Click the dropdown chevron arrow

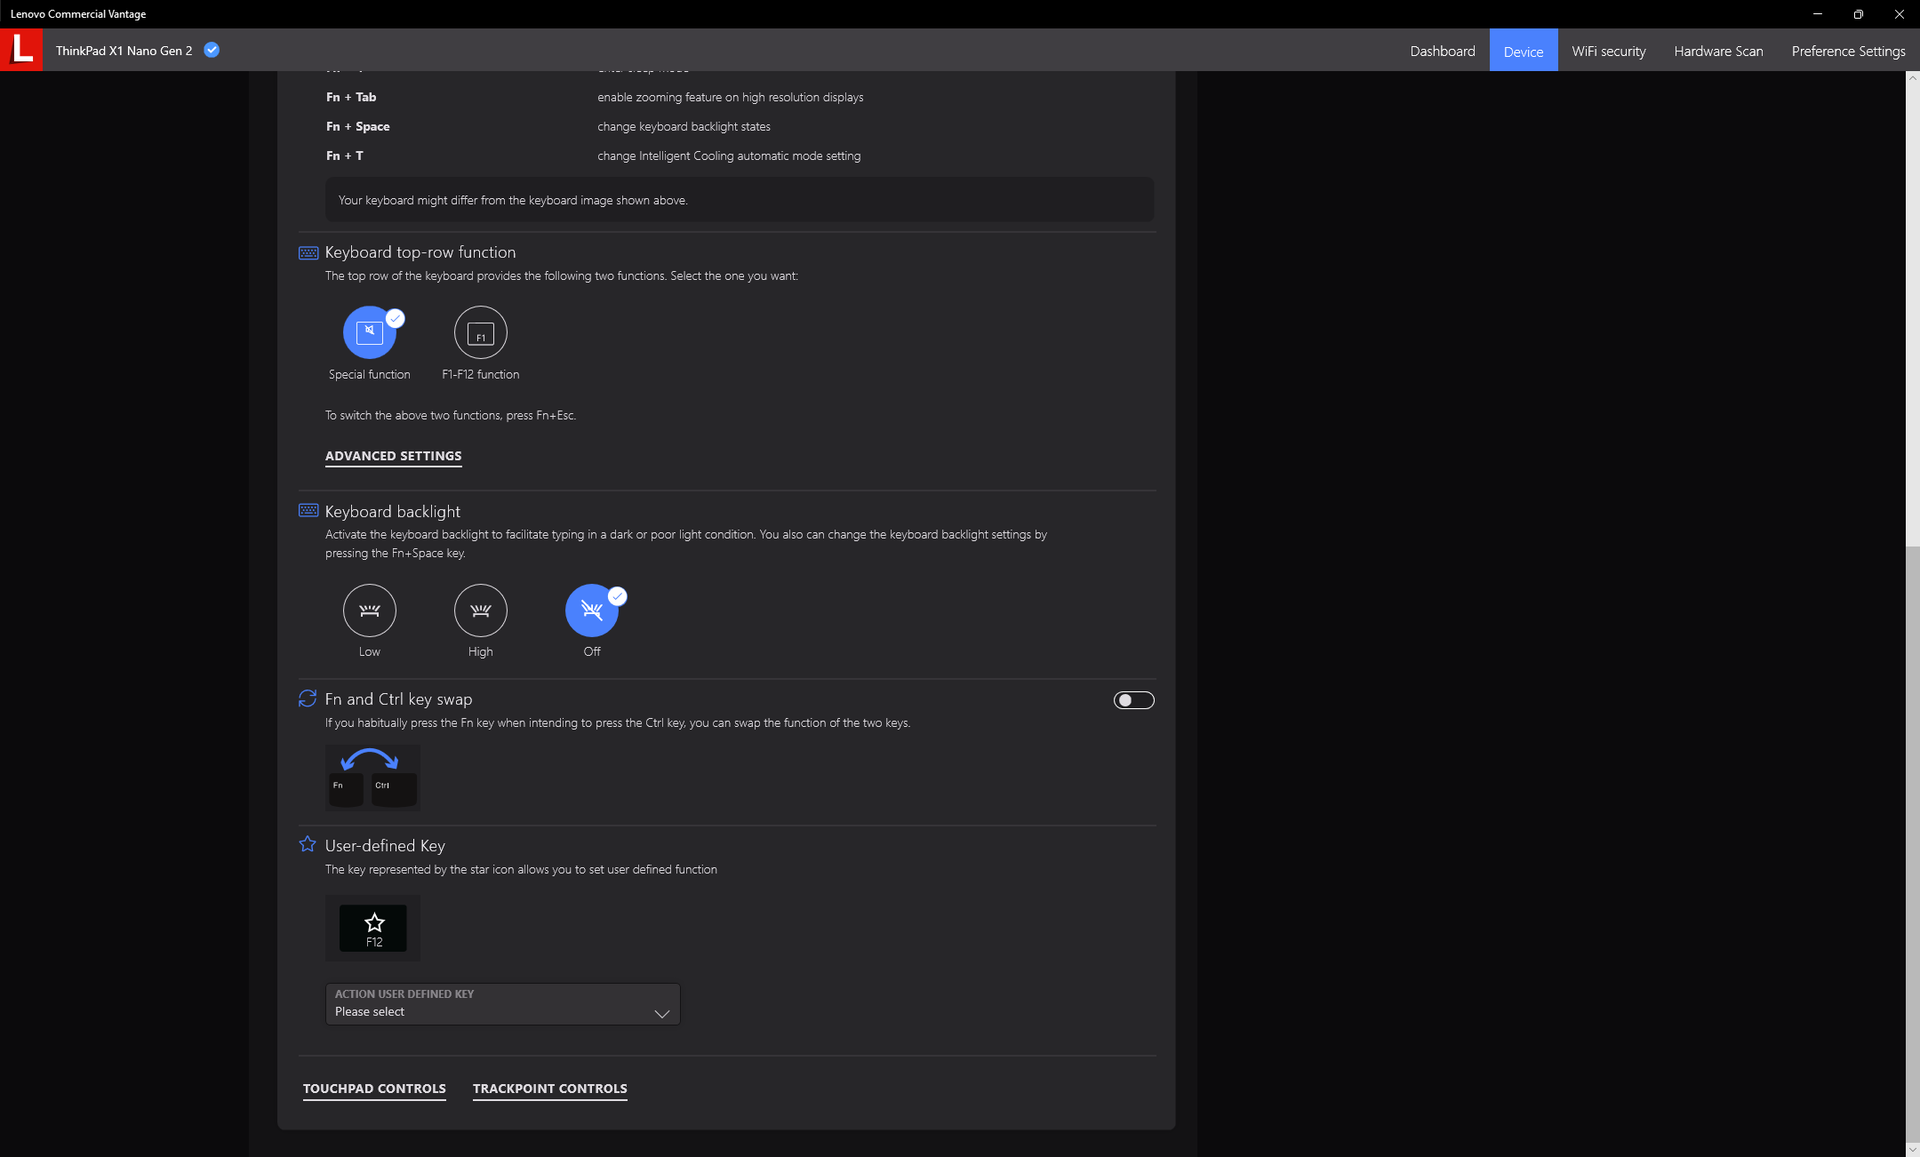(661, 1013)
